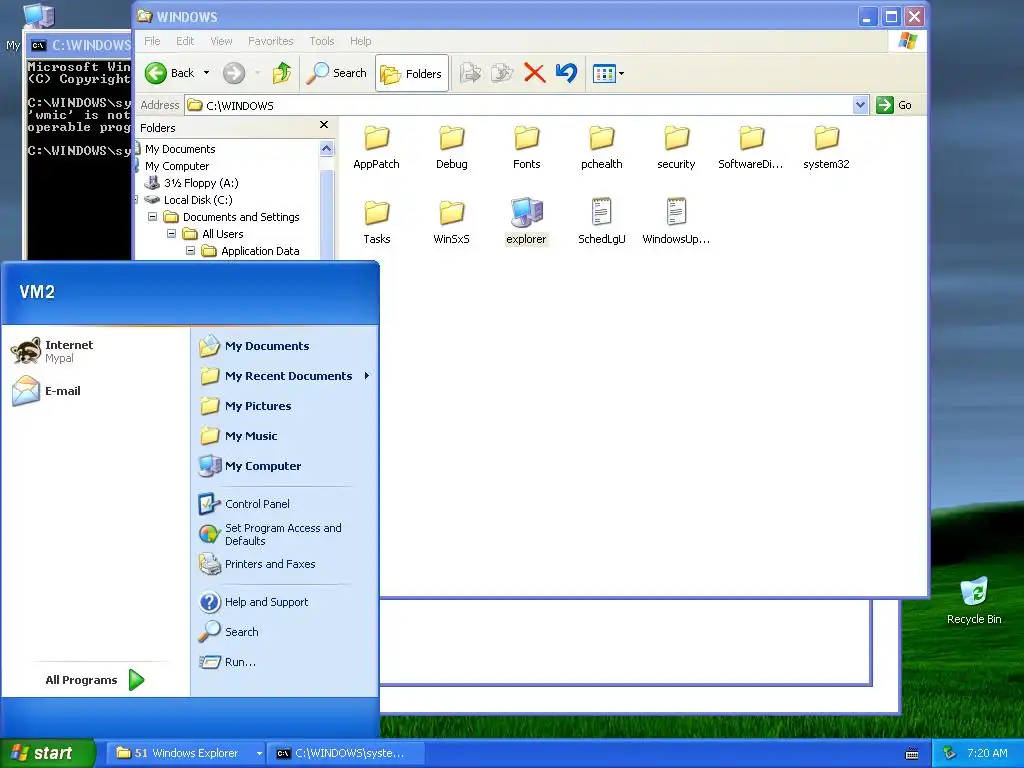The height and width of the screenshot is (768, 1024).
Task: Select the explorer application icon
Action: (x=526, y=221)
